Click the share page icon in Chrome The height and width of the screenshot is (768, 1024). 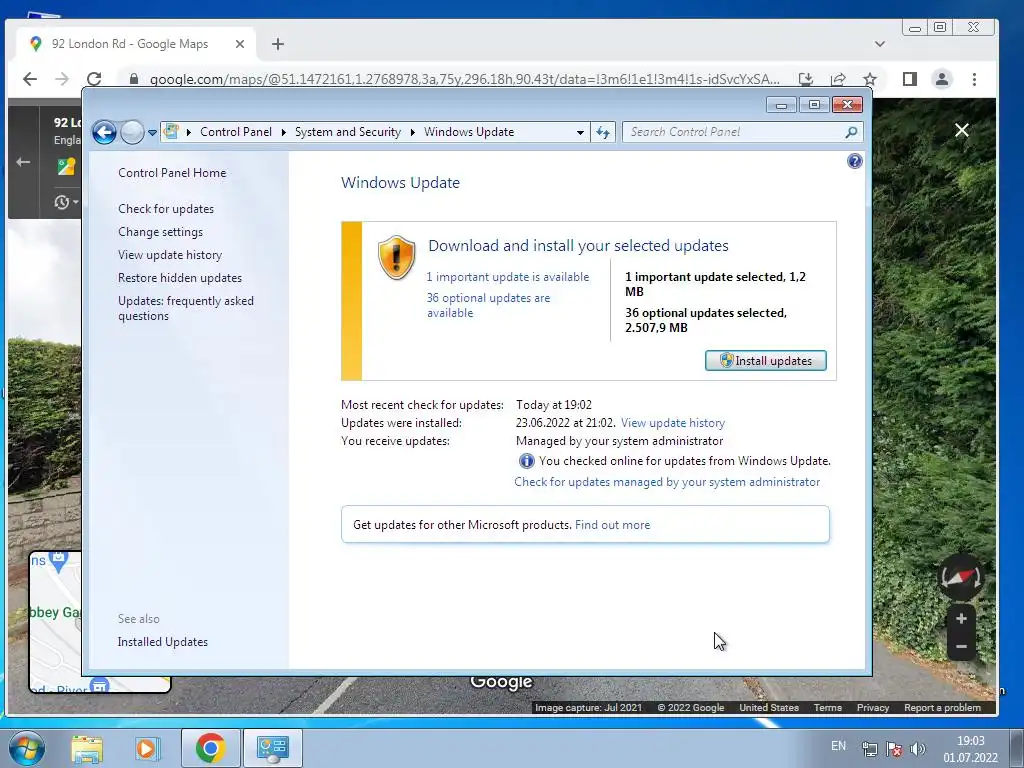click(838, 79)
